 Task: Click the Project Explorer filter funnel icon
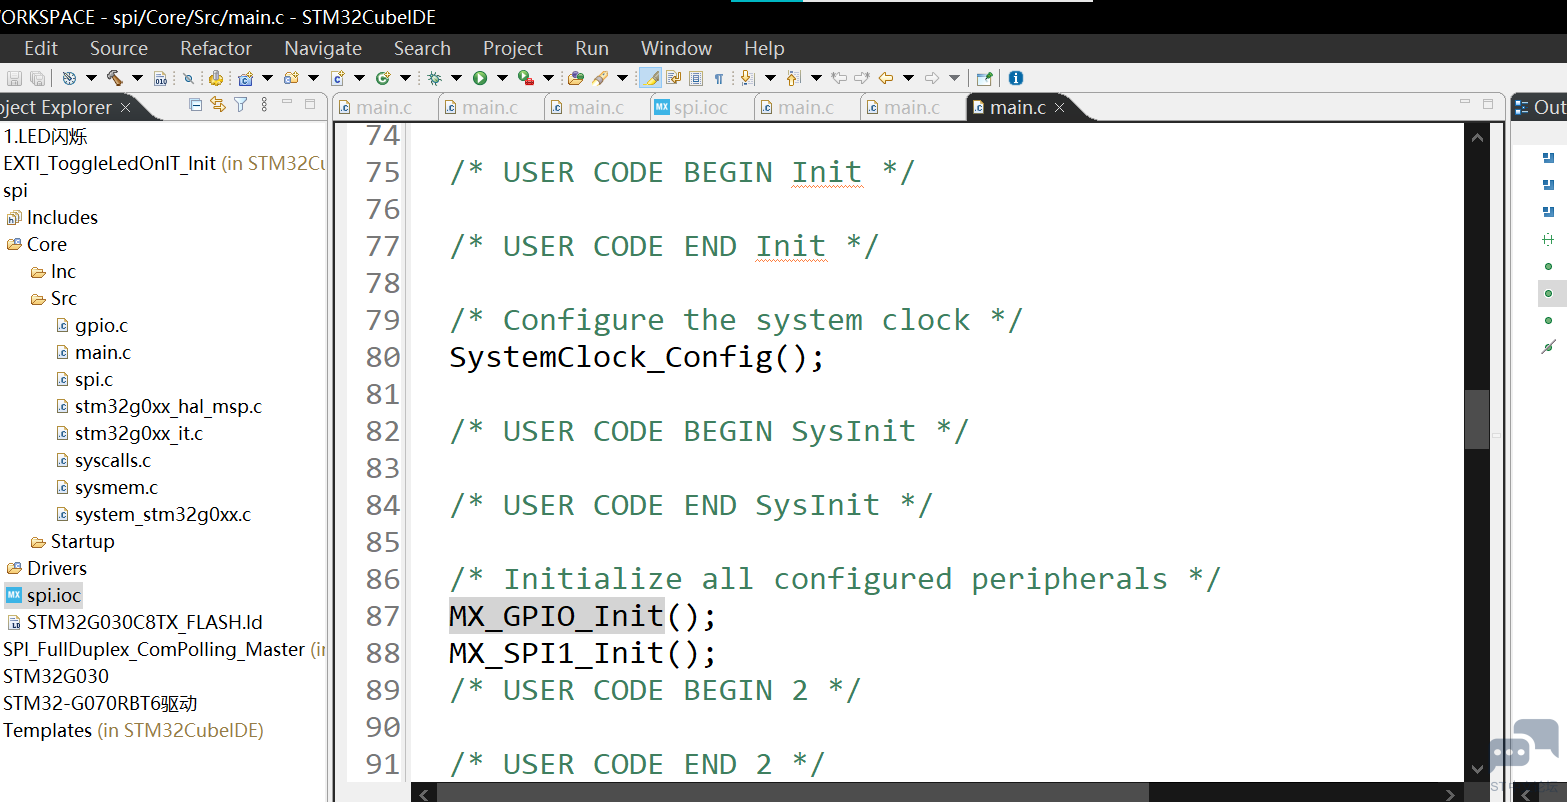point(241,105)
